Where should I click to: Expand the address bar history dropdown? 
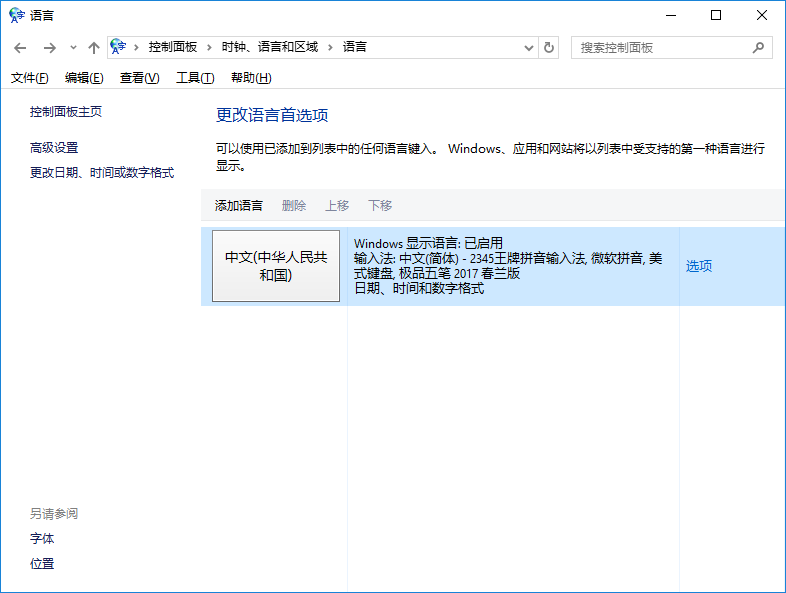click(529, 48)
